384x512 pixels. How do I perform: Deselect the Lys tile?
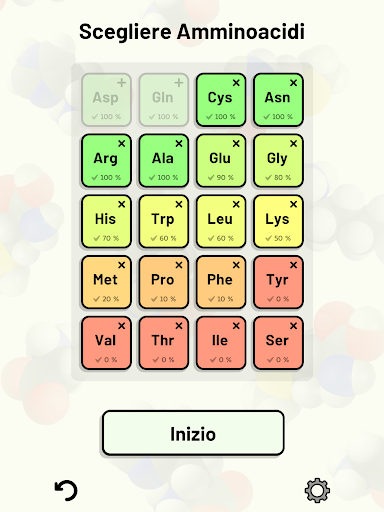coord(278,221)
